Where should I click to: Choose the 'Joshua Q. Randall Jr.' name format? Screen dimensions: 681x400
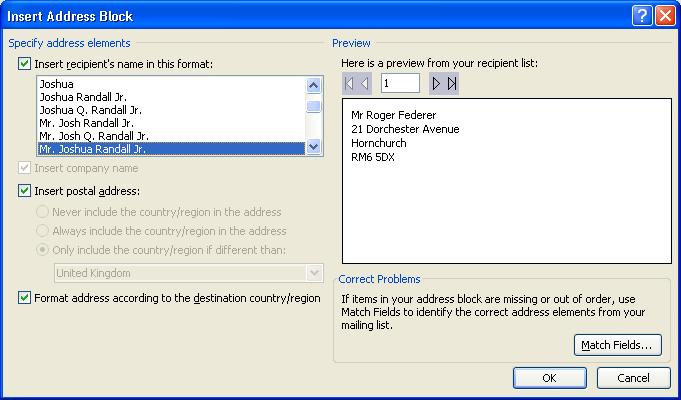(91, 110)
